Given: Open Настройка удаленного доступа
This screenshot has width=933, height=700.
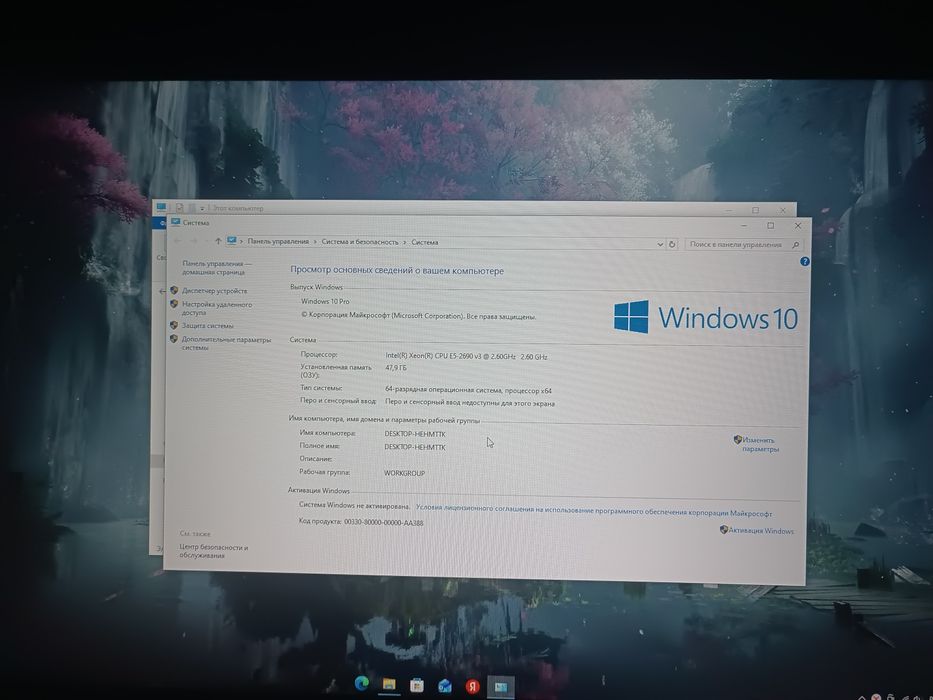Looking at the screenshot, I should pyautogui.click(x=217, y=308).
